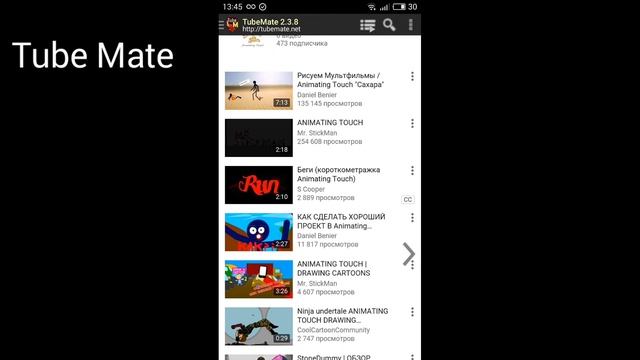Open options for "КАК СДЕЛАТЬ ХОРОШИЙ ПРОЕКТ" video
The height and width of the screenshot is (360, 640).
pyautogui.click(x=412, y=218)
